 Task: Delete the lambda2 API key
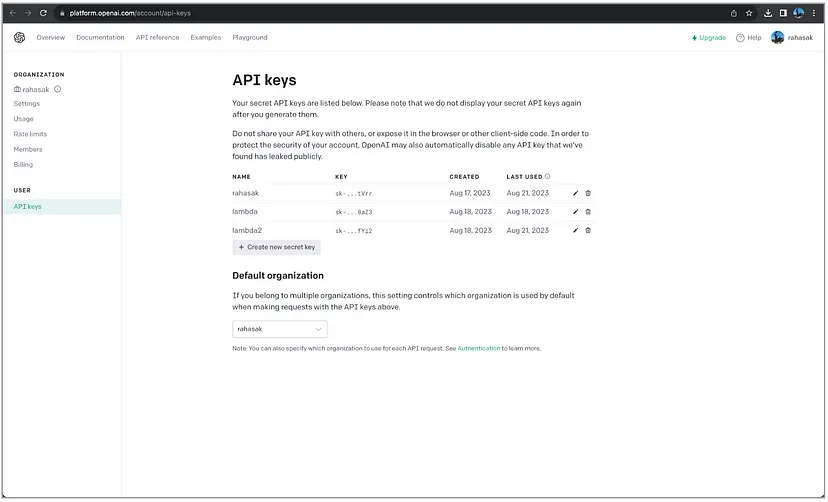[x=588, y=230]
